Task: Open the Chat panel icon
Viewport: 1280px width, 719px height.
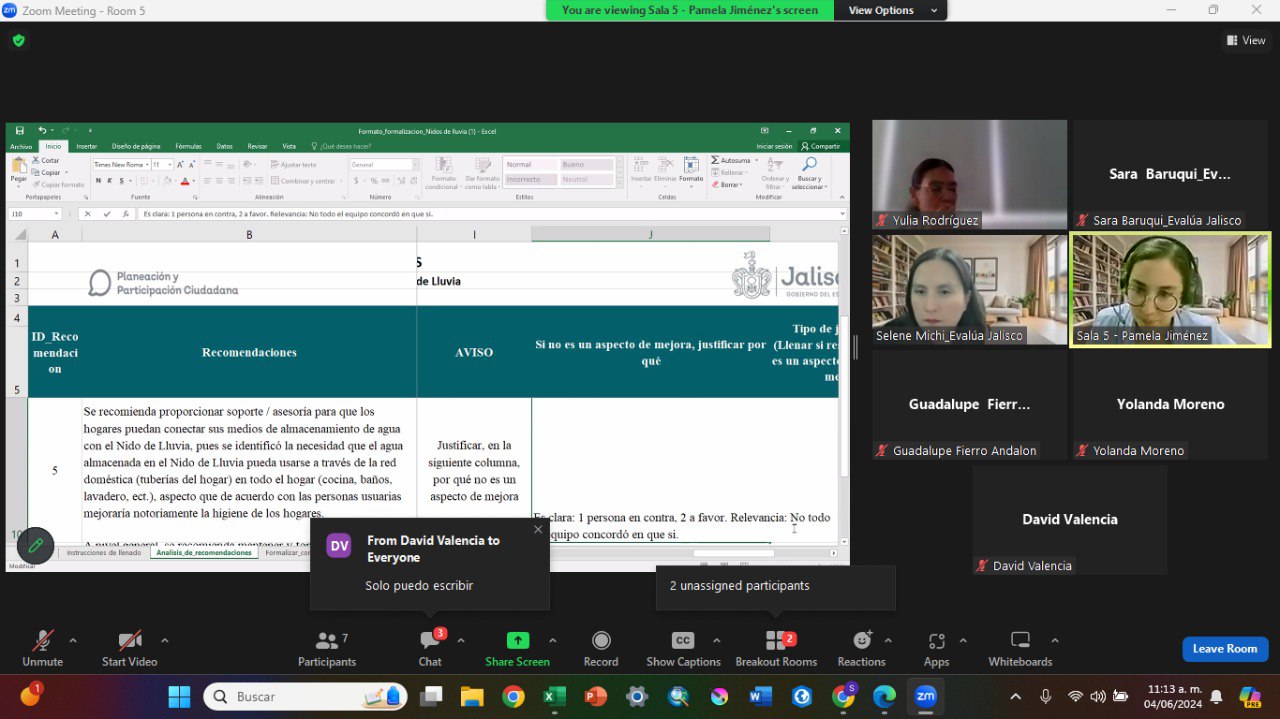Action: click(431, 641)
